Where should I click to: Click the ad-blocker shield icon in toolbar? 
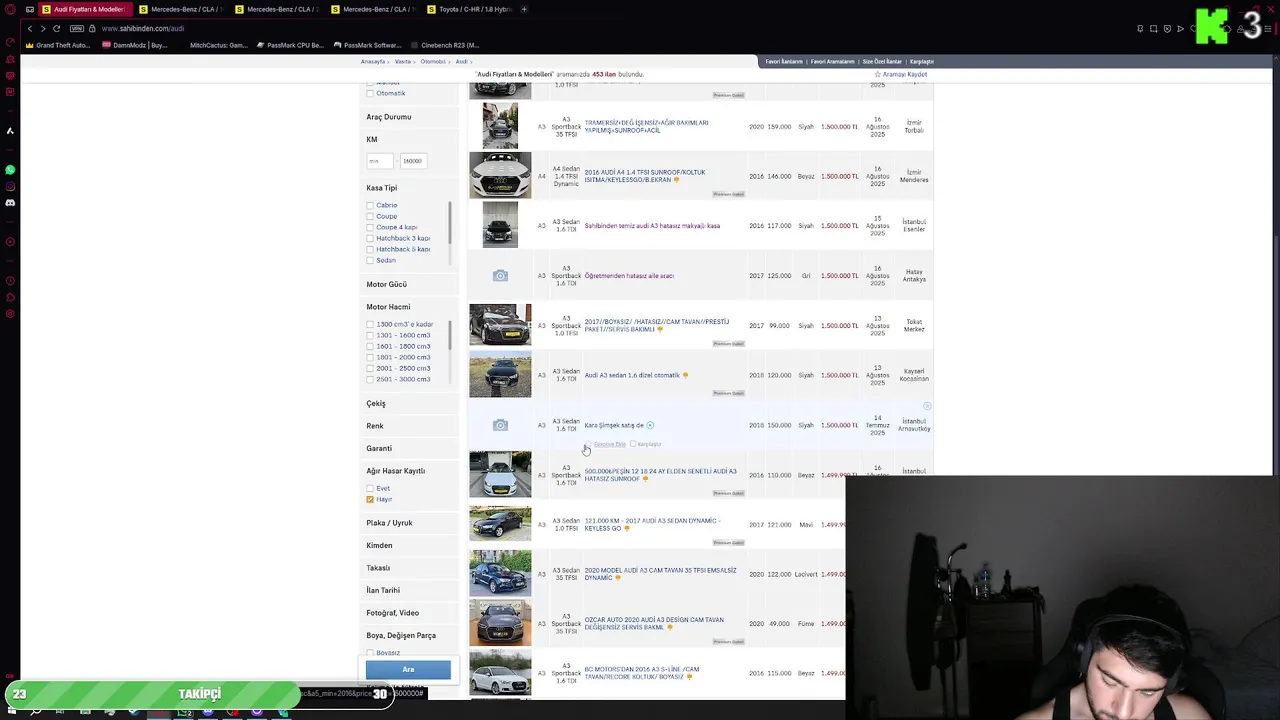pyautogui.click(x=1166, y=28)
